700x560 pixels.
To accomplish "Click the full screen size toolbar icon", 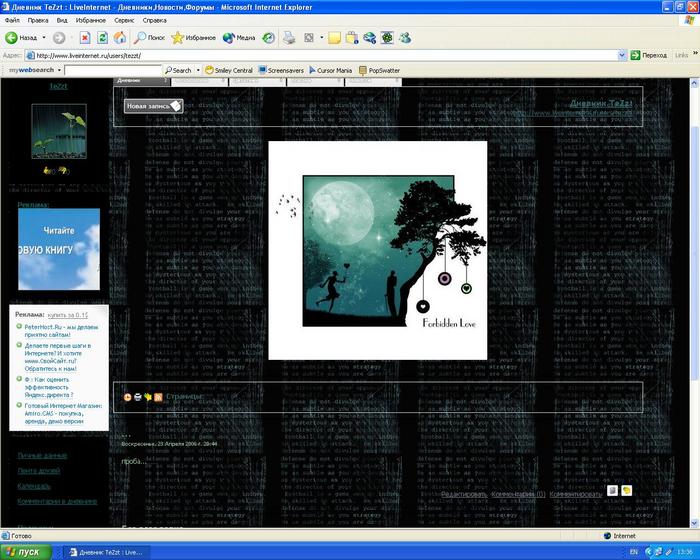I will coord(308,38).
